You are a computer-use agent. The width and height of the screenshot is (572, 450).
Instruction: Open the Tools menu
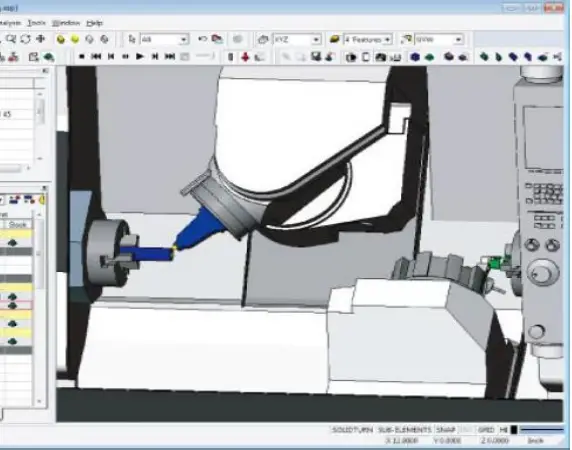(36, 23)
